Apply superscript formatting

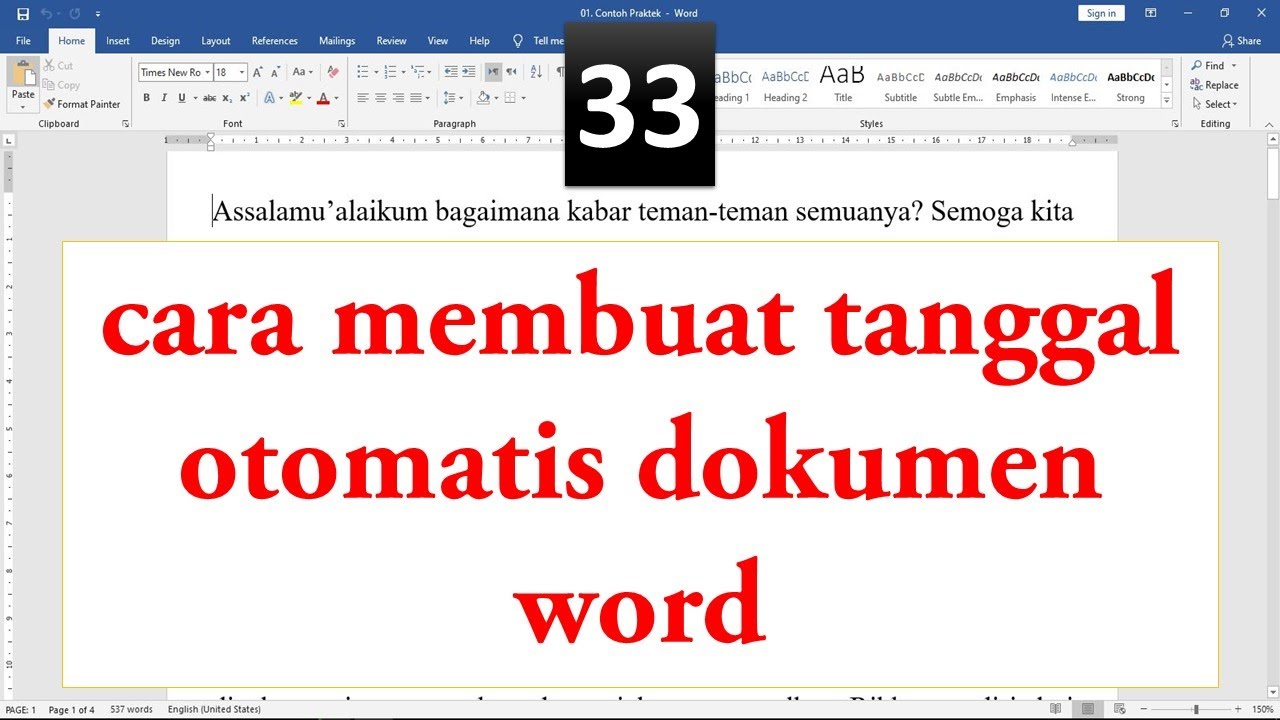[245, 98]
